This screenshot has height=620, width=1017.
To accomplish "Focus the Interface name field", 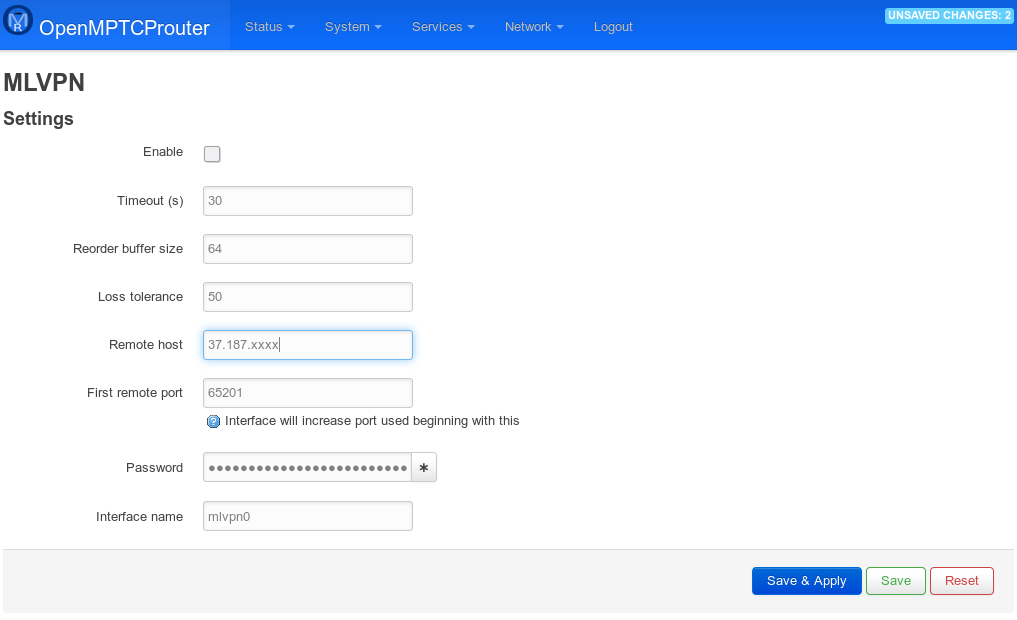I will [x=308, y=516].
